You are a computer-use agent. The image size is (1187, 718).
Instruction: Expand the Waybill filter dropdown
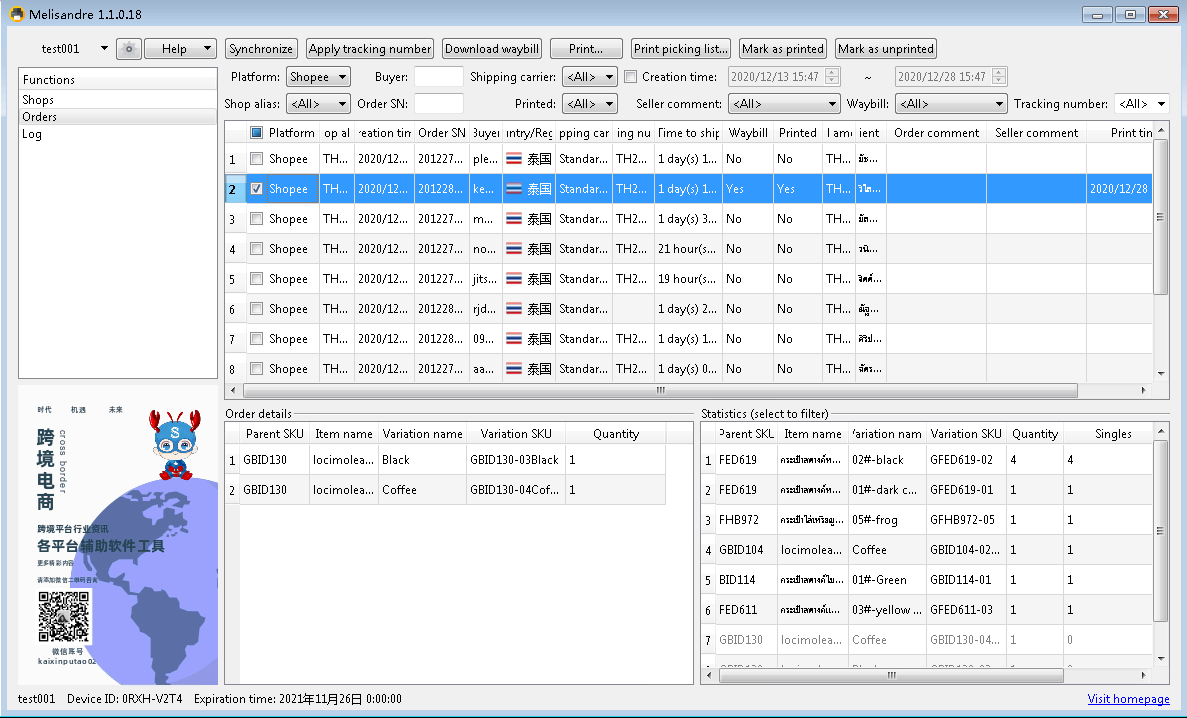(951, 104)
